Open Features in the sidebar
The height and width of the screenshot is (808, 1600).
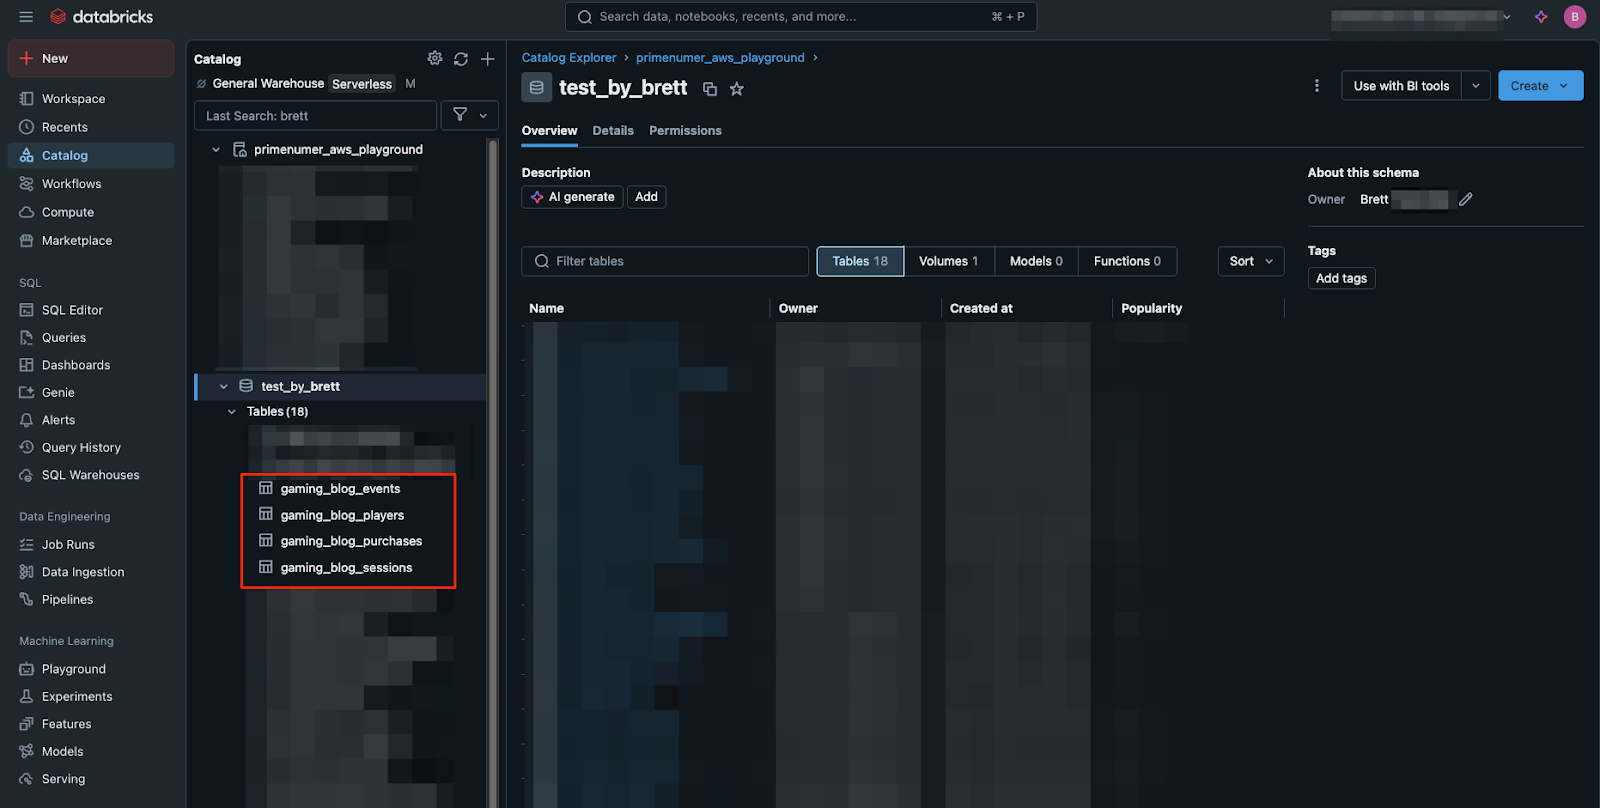pos(91,724)
